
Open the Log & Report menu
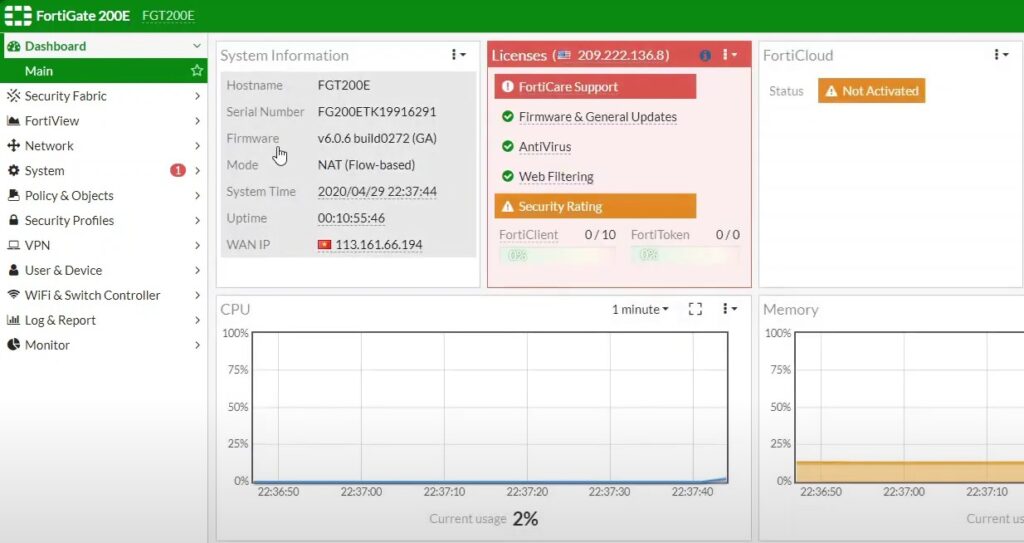[104, 320]
